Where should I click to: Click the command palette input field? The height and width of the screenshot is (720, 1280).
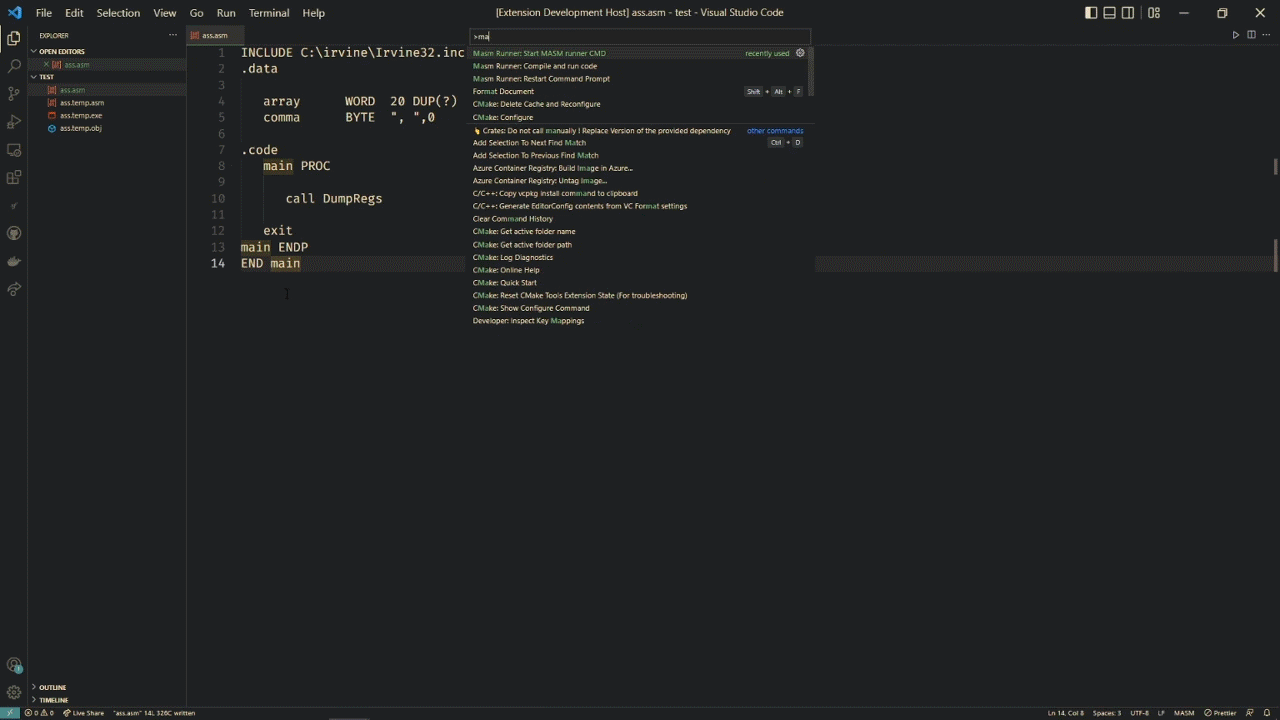(x=638, y=36)
